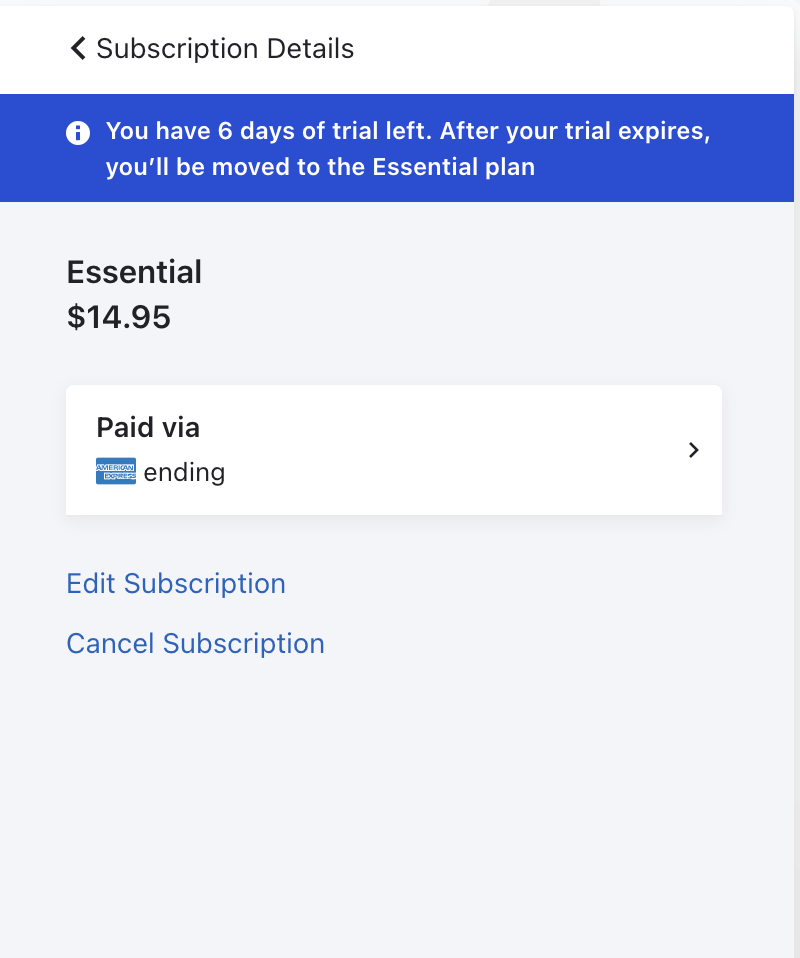Click the Subscription Details header
800x958 pixels.
pyautogui.click(x=225, y=48)
